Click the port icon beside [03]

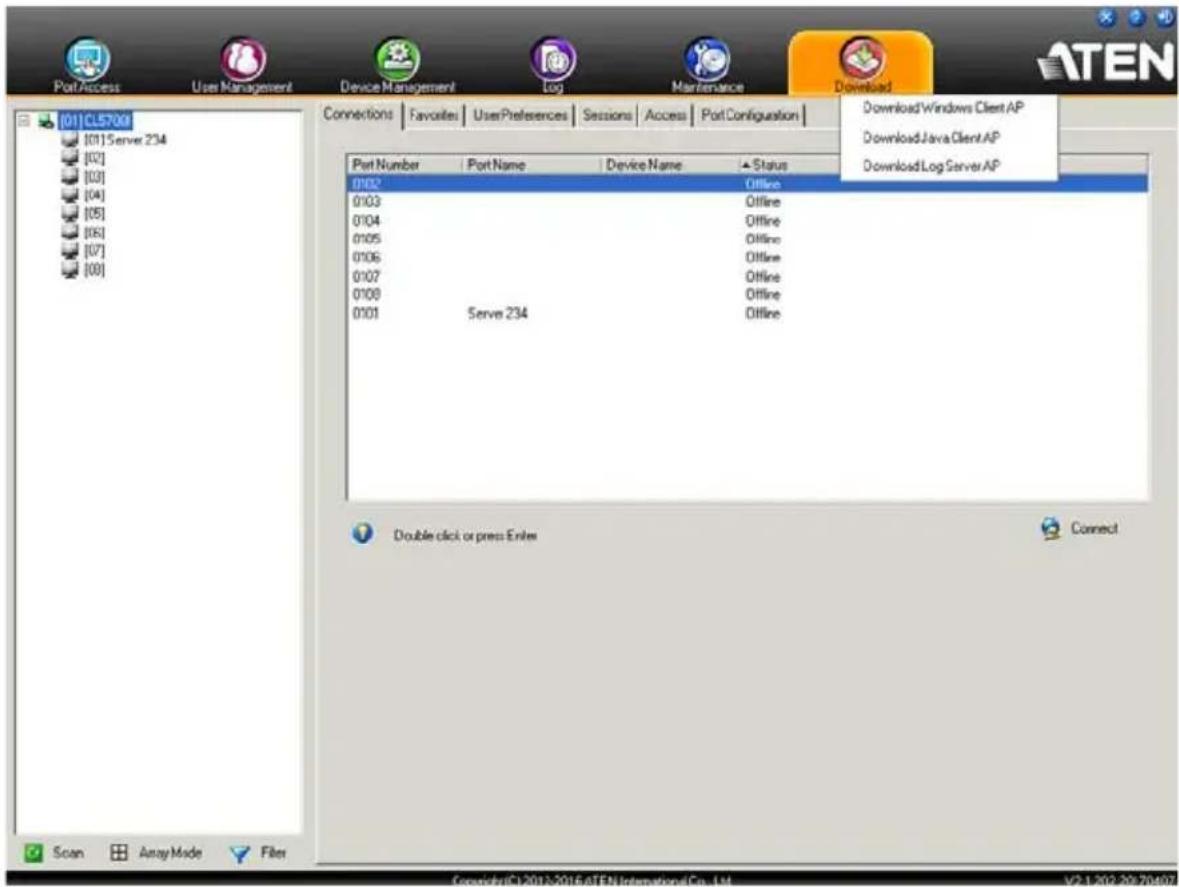click(70, 177)
